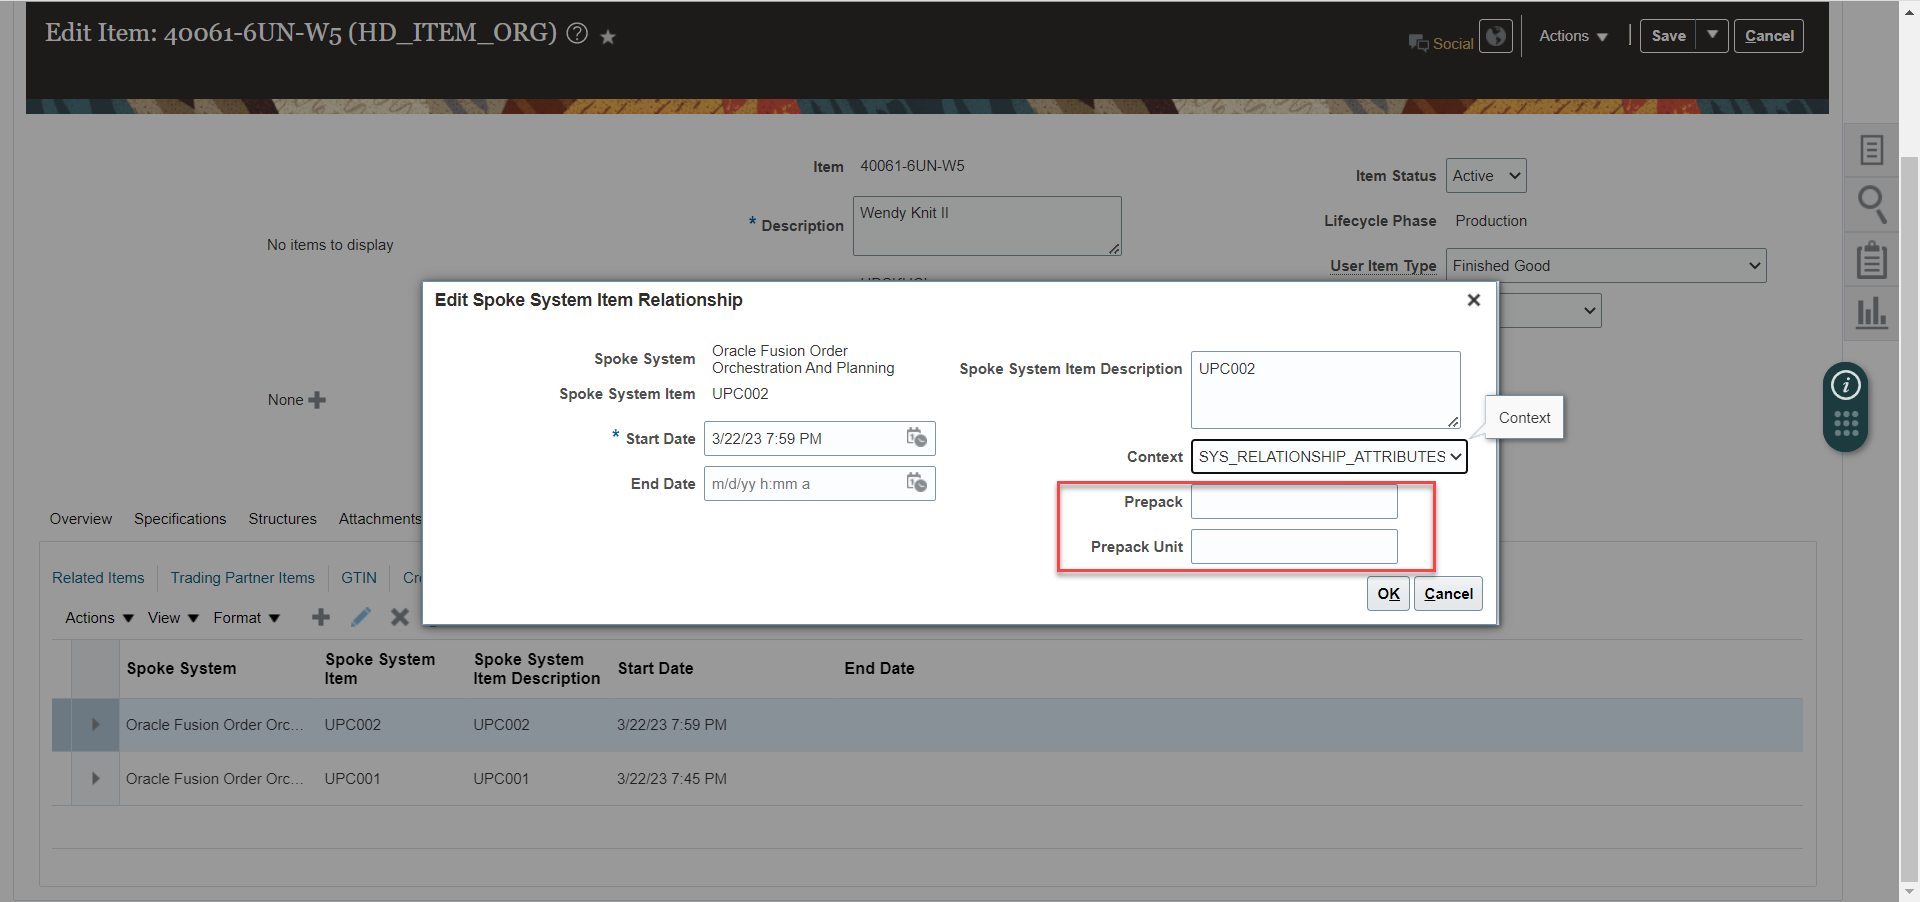Open the reports bar-chart icon in right sidebar
This screenshot has width=1920, height=902.
click(x=1871, y=313)
